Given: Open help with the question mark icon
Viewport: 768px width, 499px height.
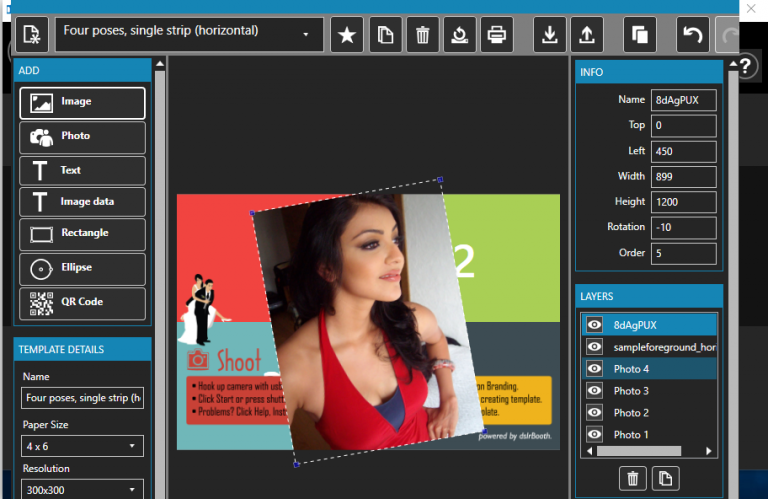Looking at the screenshot, I should [x=745, y=66].
